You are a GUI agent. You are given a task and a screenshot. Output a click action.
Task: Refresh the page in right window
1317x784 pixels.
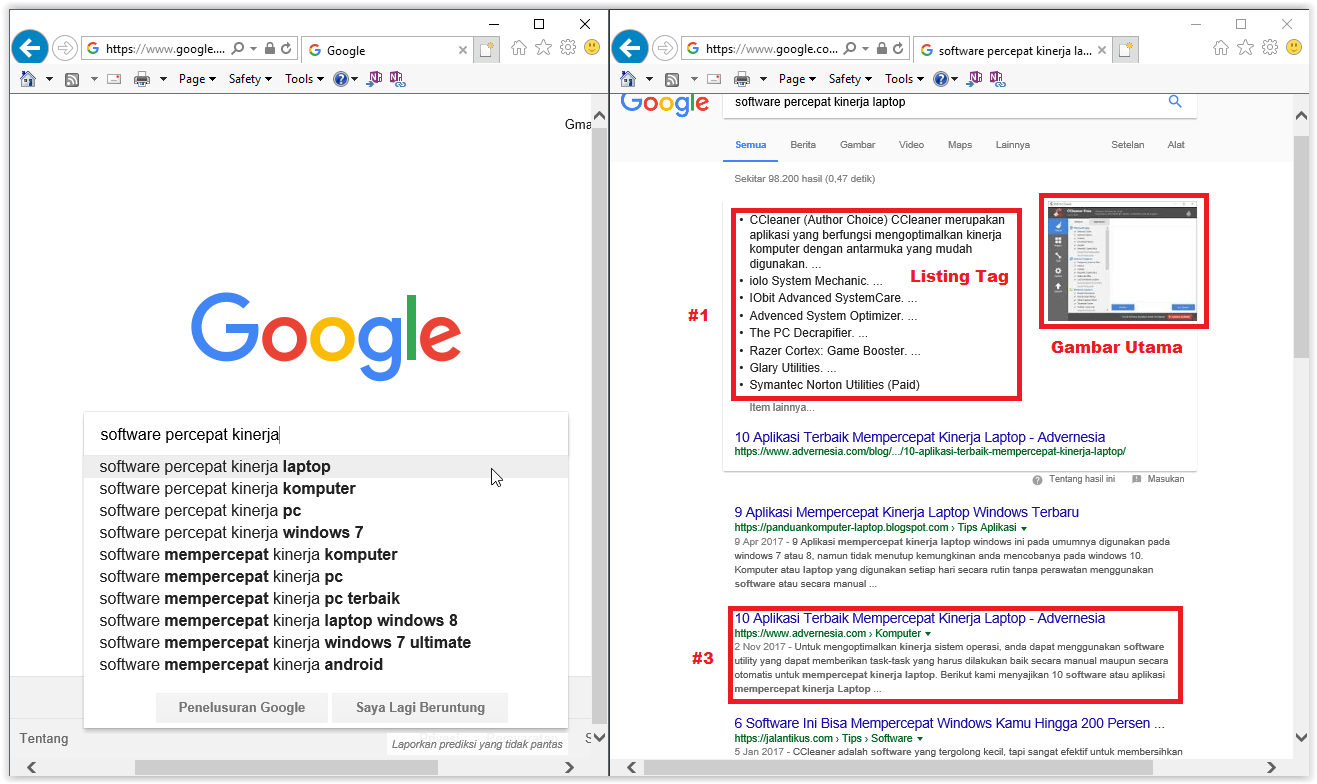click(x=897, y=48)
